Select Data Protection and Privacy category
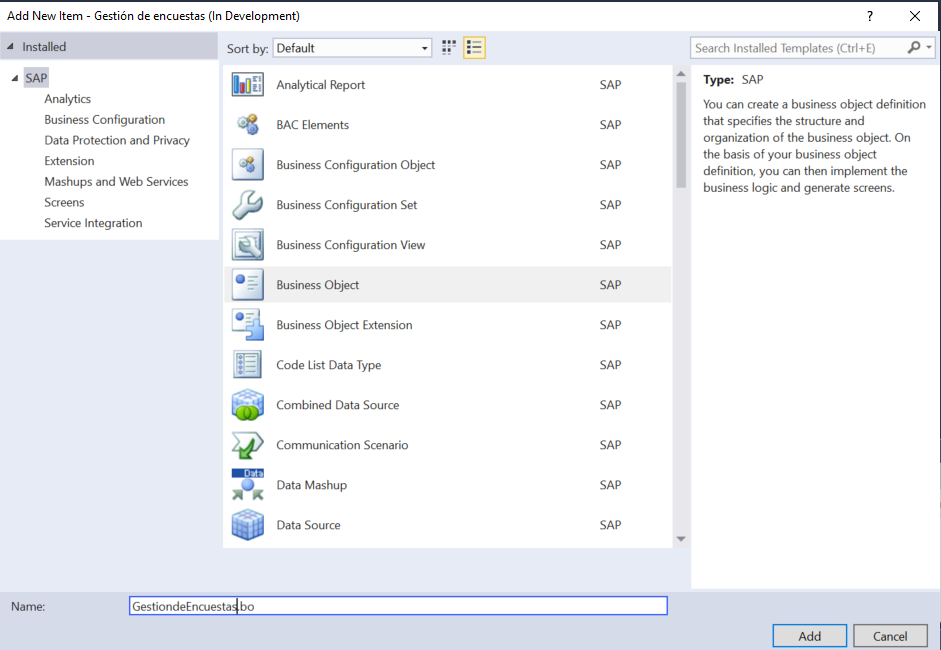 click(117, 140)
